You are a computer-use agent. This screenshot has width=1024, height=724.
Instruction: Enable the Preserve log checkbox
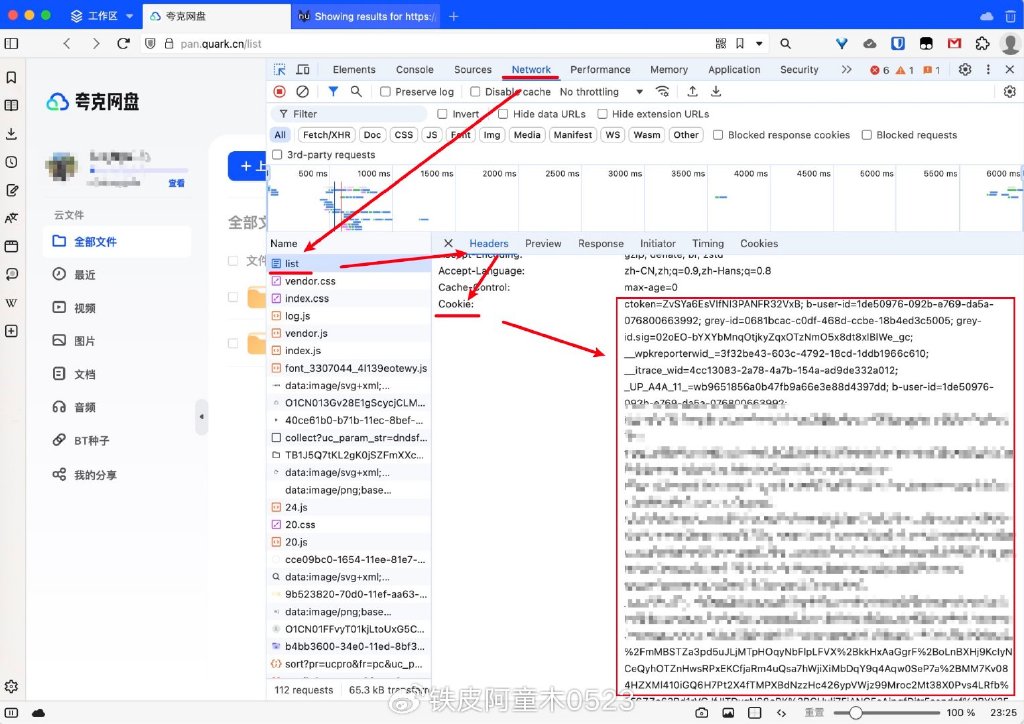(x=383, y=91)
